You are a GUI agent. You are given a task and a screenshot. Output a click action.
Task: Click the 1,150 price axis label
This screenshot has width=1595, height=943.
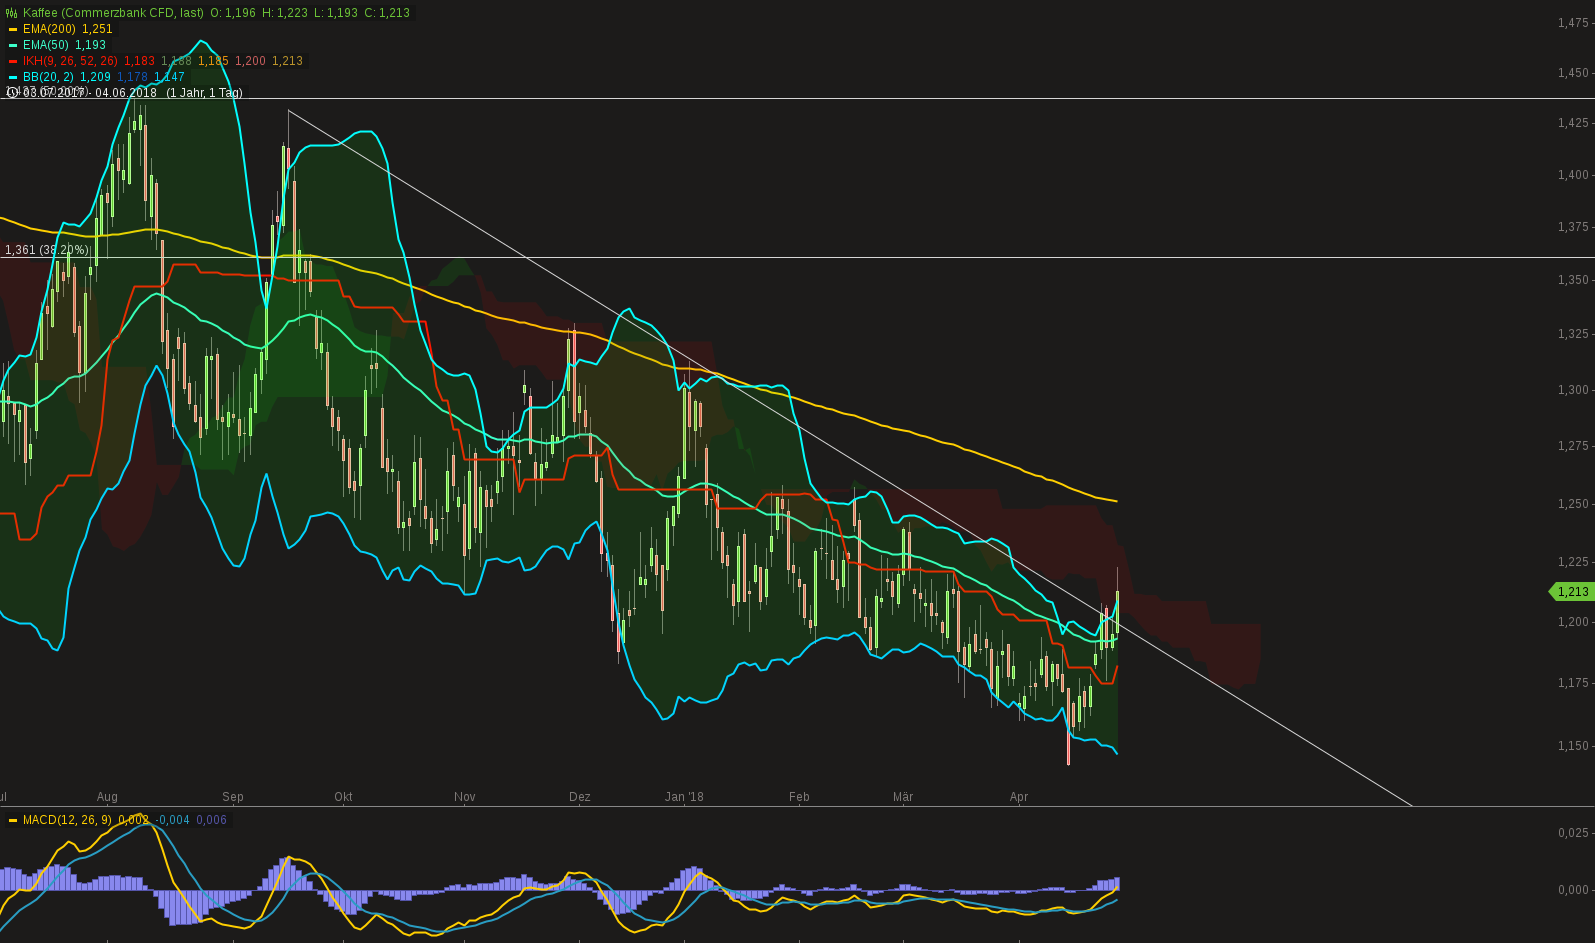(x=1573, y=746)
